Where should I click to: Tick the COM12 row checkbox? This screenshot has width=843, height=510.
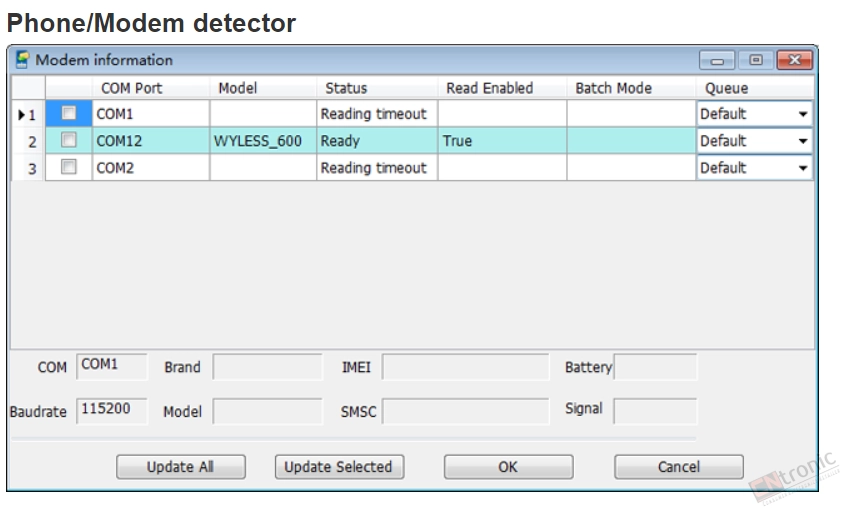click(x=69, y=140)
